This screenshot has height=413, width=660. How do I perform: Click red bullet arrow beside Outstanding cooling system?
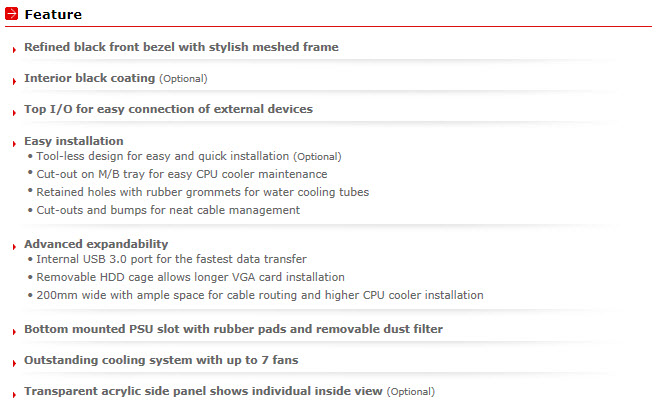14,363
